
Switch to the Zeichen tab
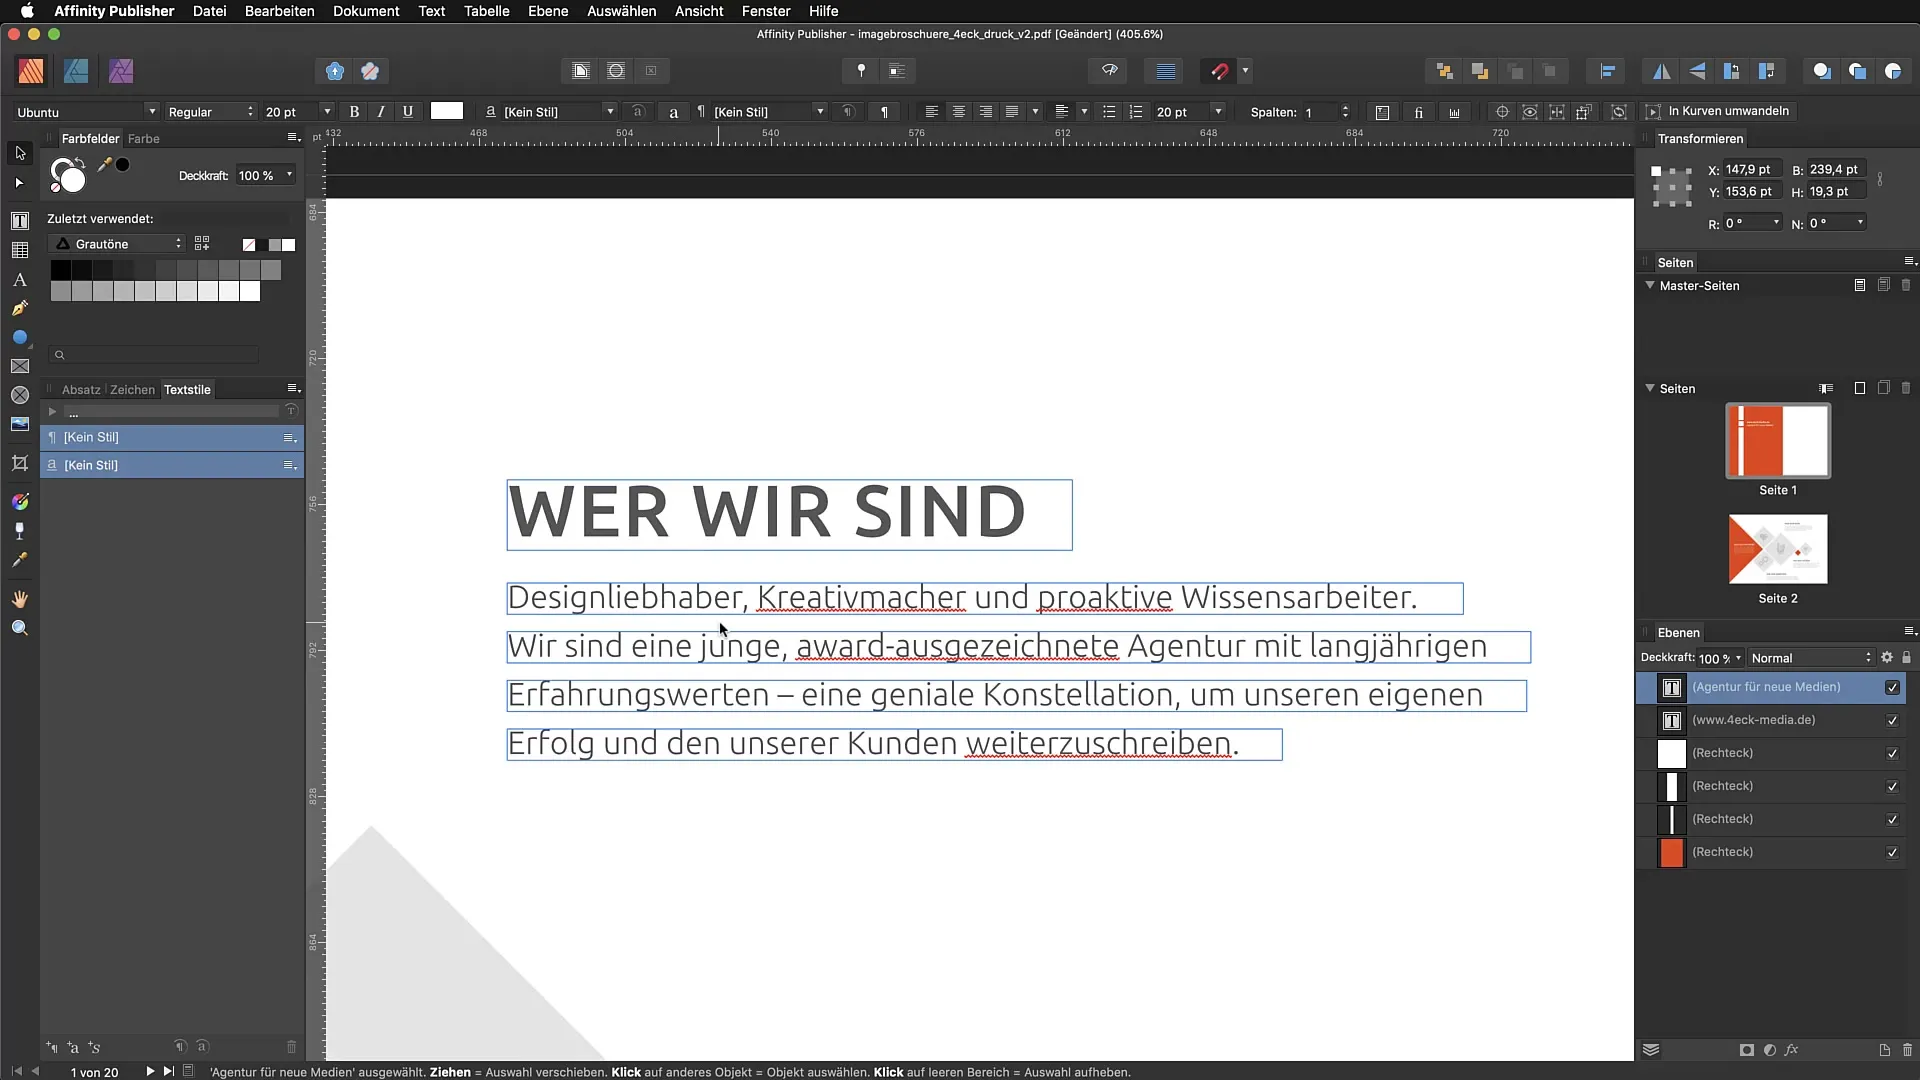pos(132,390)
